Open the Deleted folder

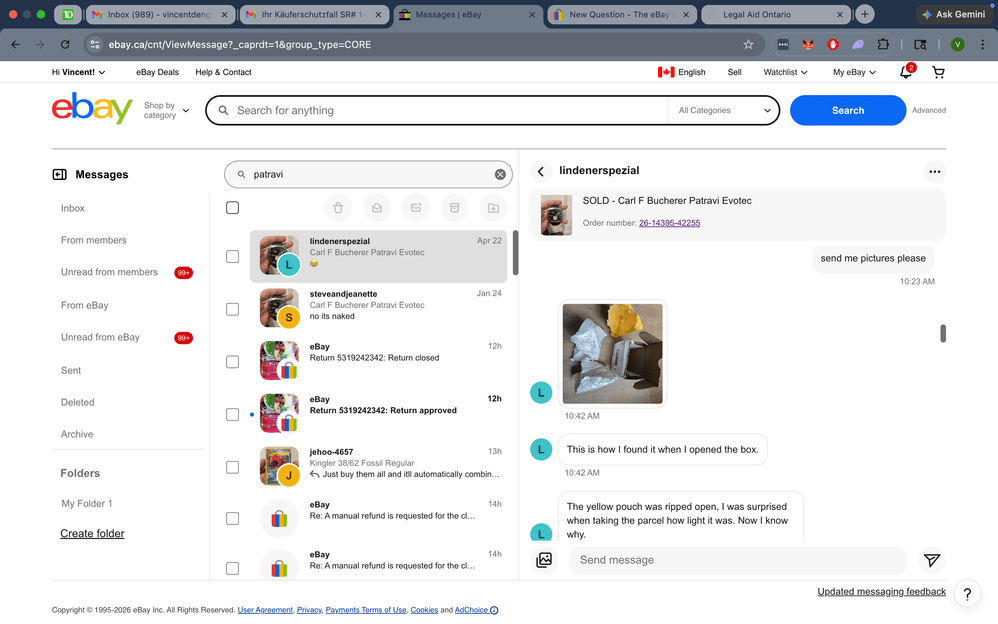[78, 402]
